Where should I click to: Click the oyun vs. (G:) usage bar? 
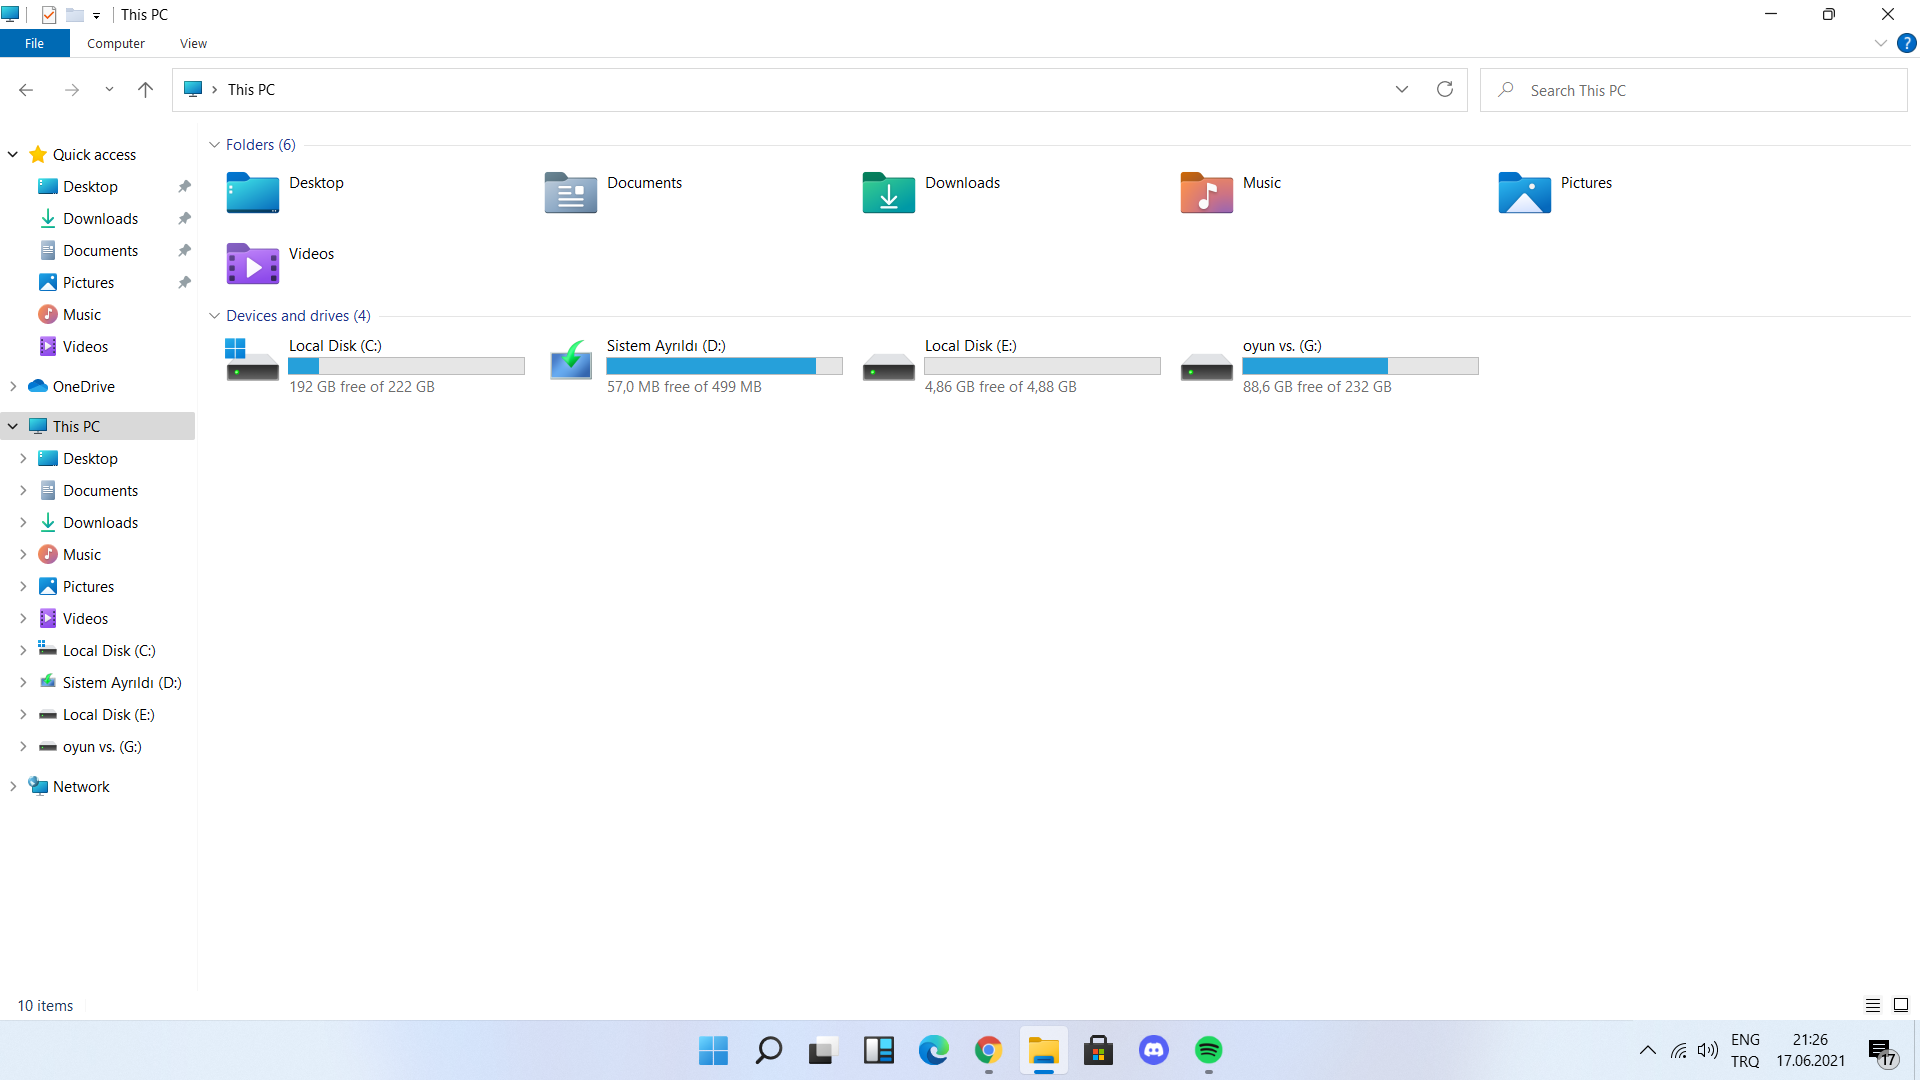(x=1359, y=366)
